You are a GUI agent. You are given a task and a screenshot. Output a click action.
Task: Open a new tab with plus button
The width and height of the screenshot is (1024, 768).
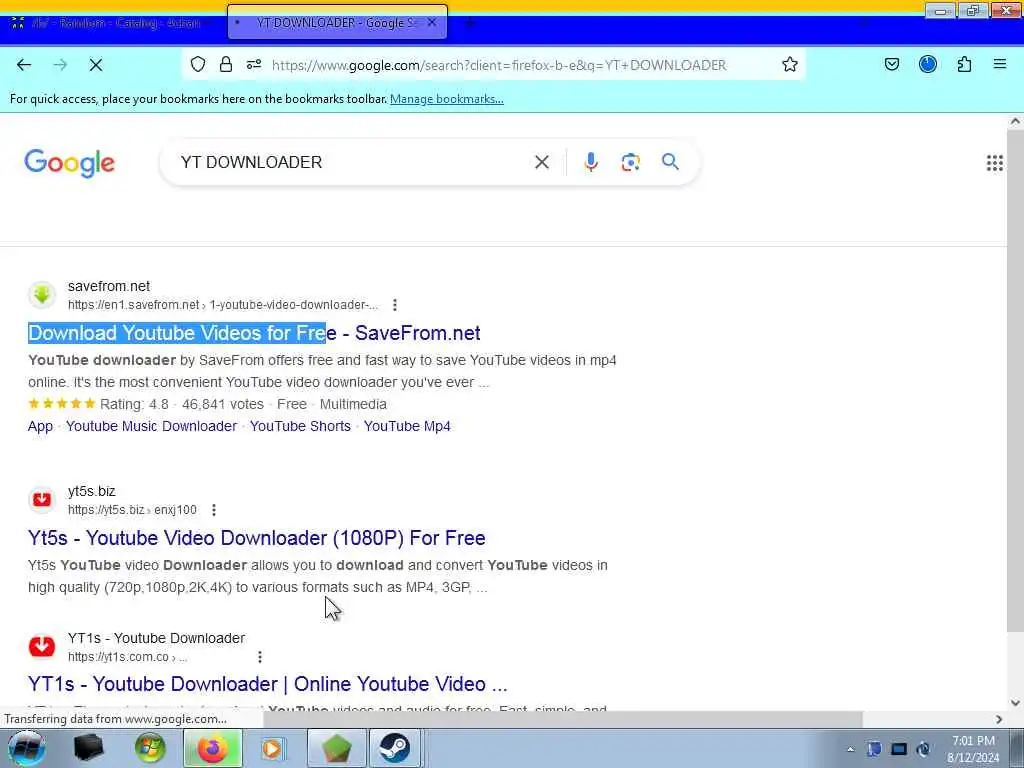pyautogui.click(x=470, y=23)
